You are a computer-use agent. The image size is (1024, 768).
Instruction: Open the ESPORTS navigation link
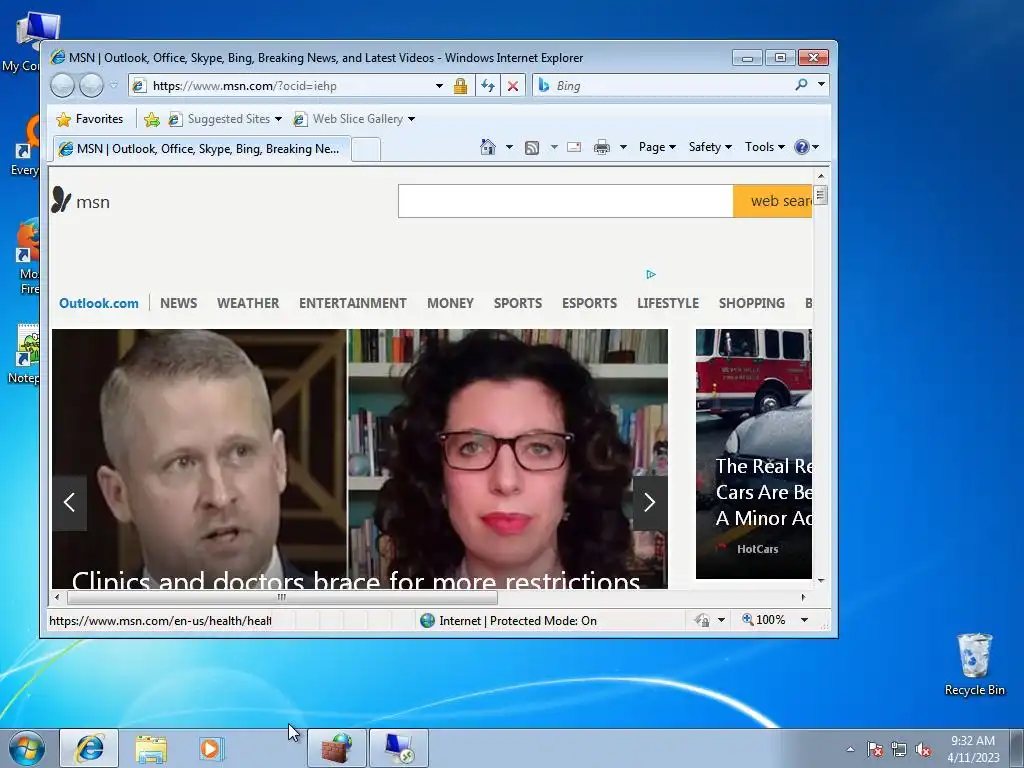point(589,303)
